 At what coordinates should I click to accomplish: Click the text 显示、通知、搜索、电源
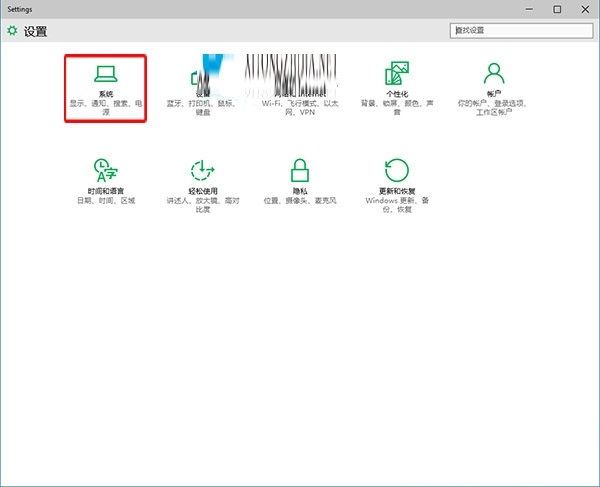click(x=106, y=108)
